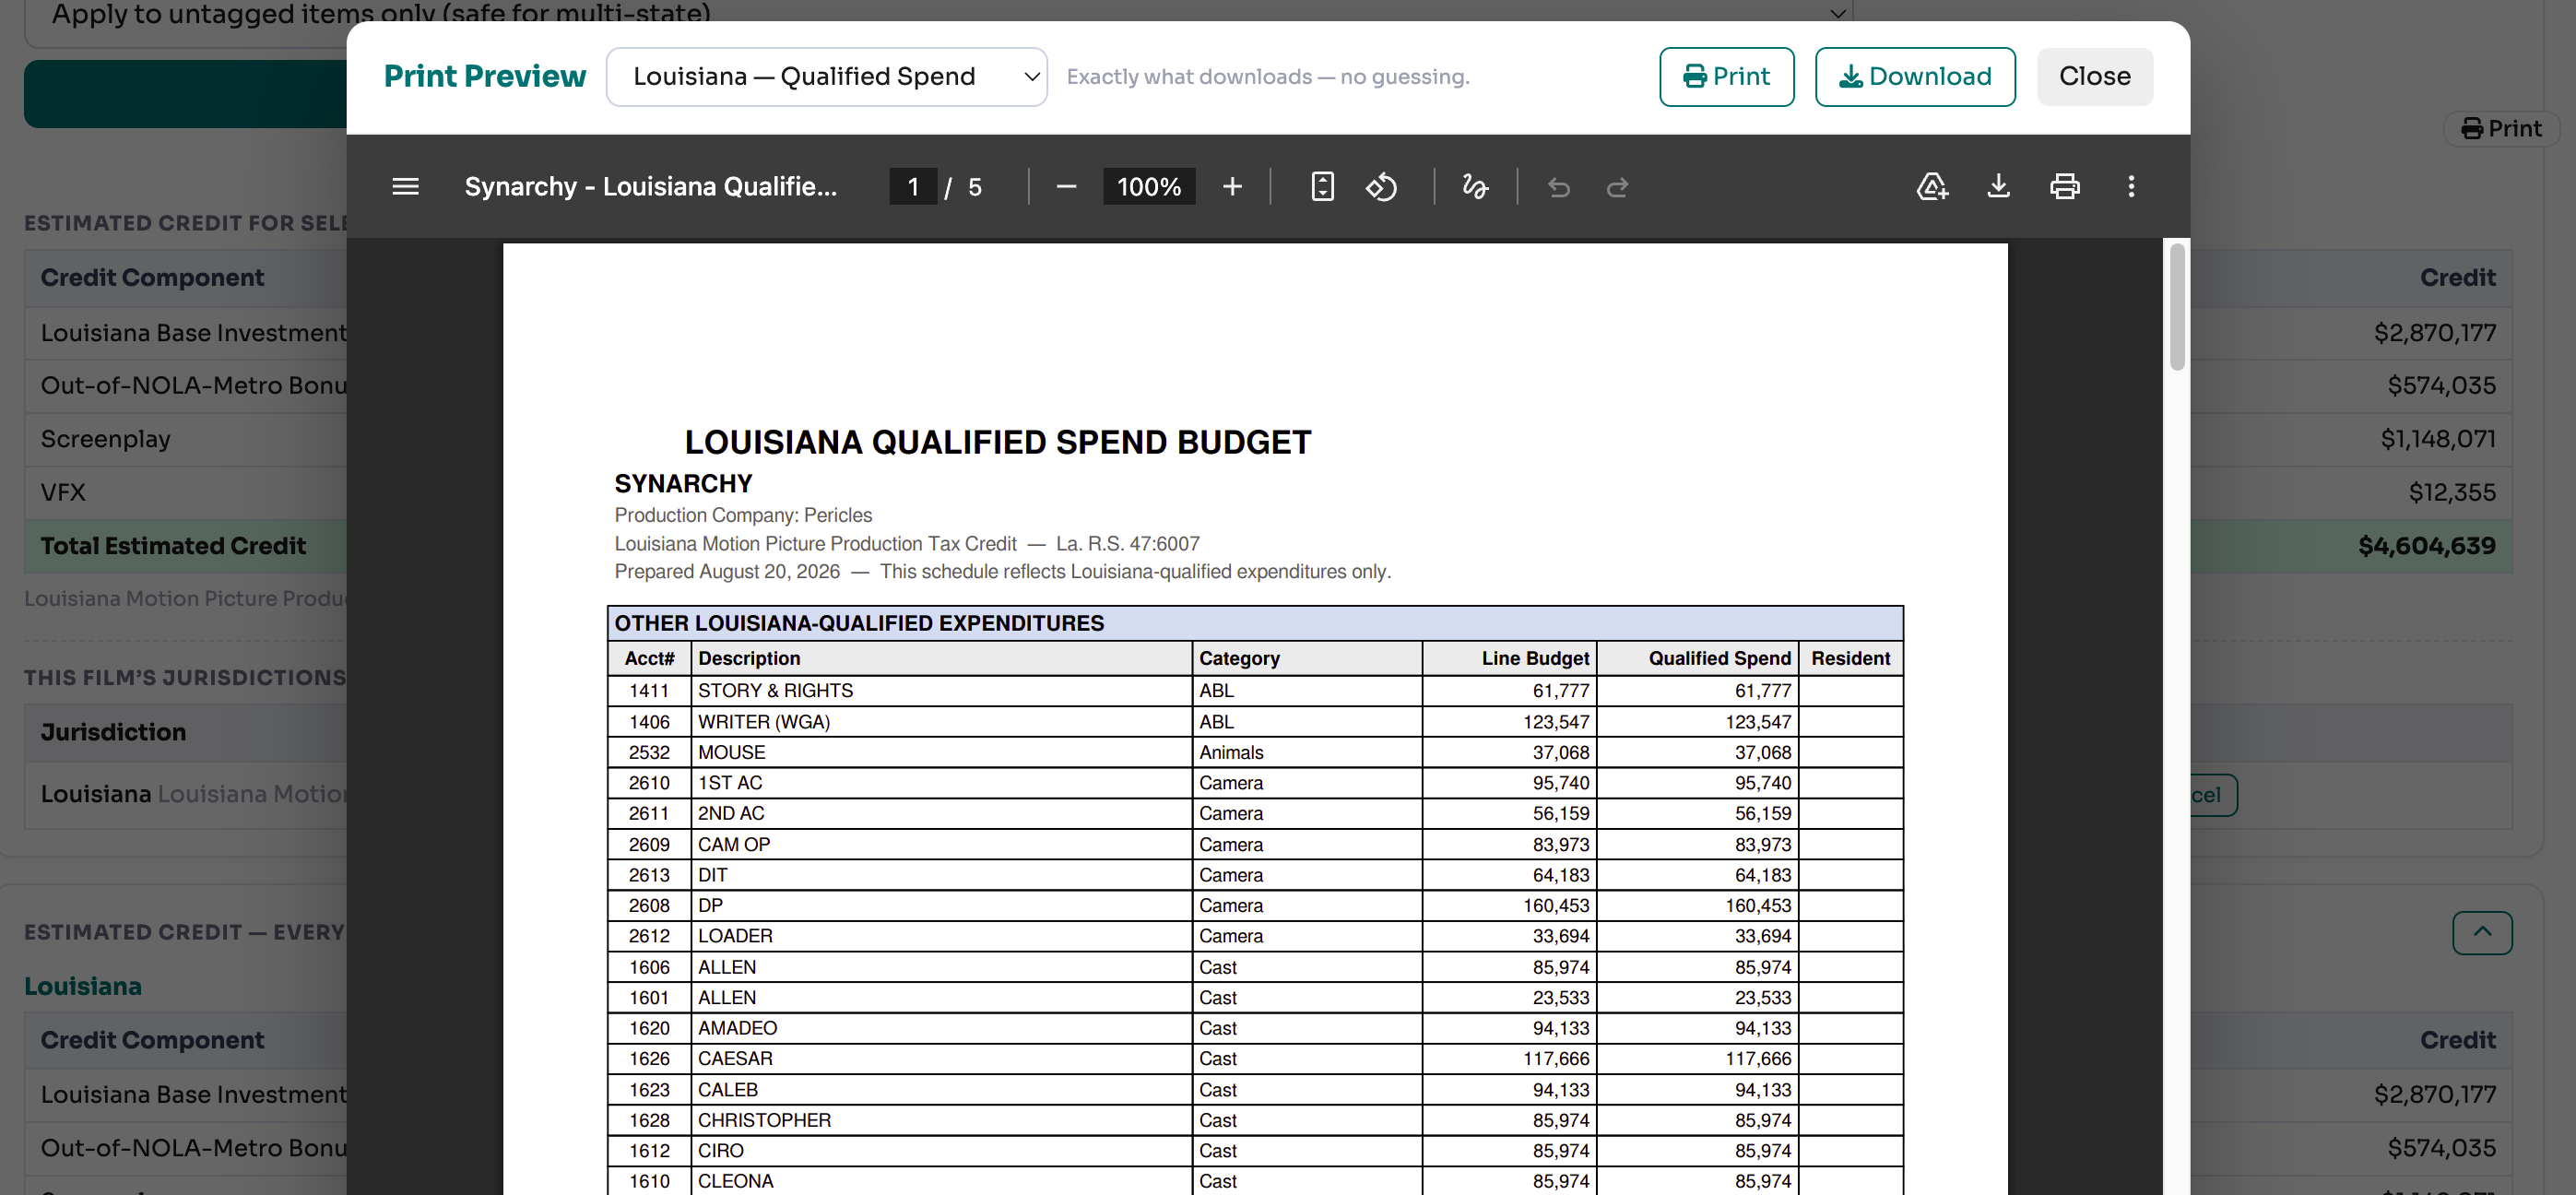Click the Resident column header
Viewport: 2576px width, 1195px height.
1850,659
